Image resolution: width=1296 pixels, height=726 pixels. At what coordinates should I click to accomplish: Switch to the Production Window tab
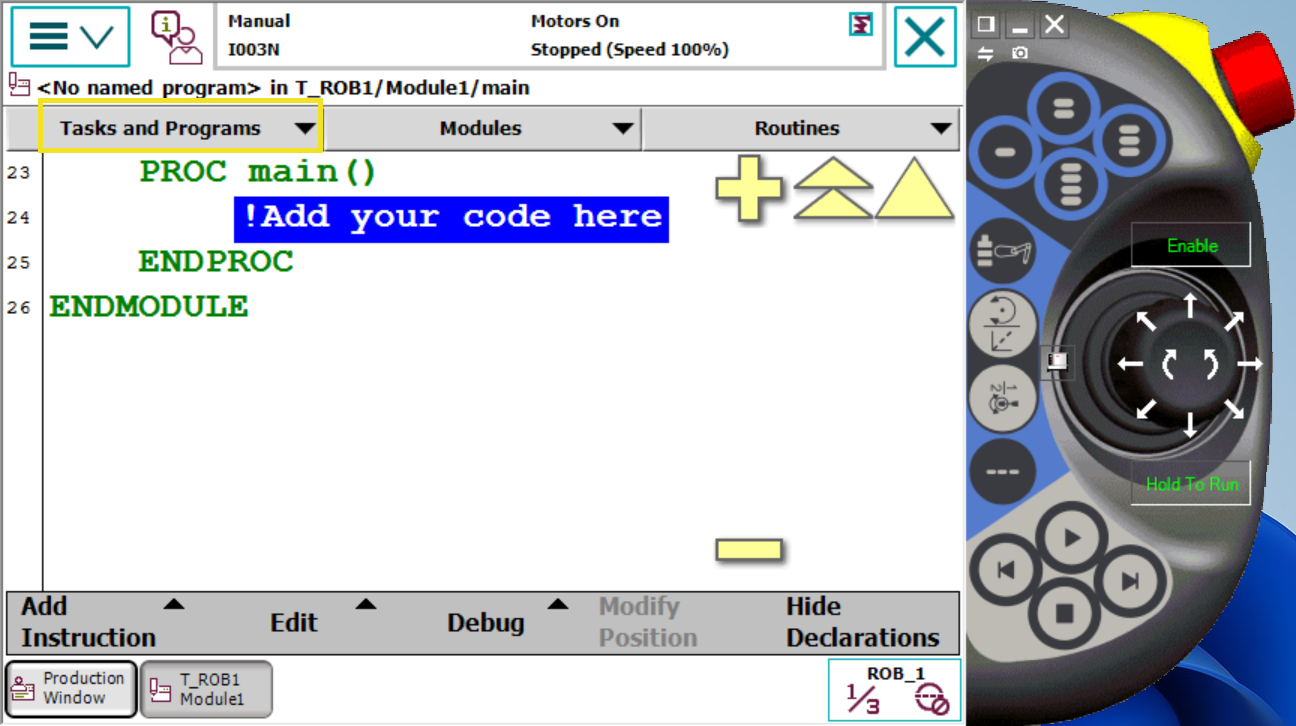71,688
